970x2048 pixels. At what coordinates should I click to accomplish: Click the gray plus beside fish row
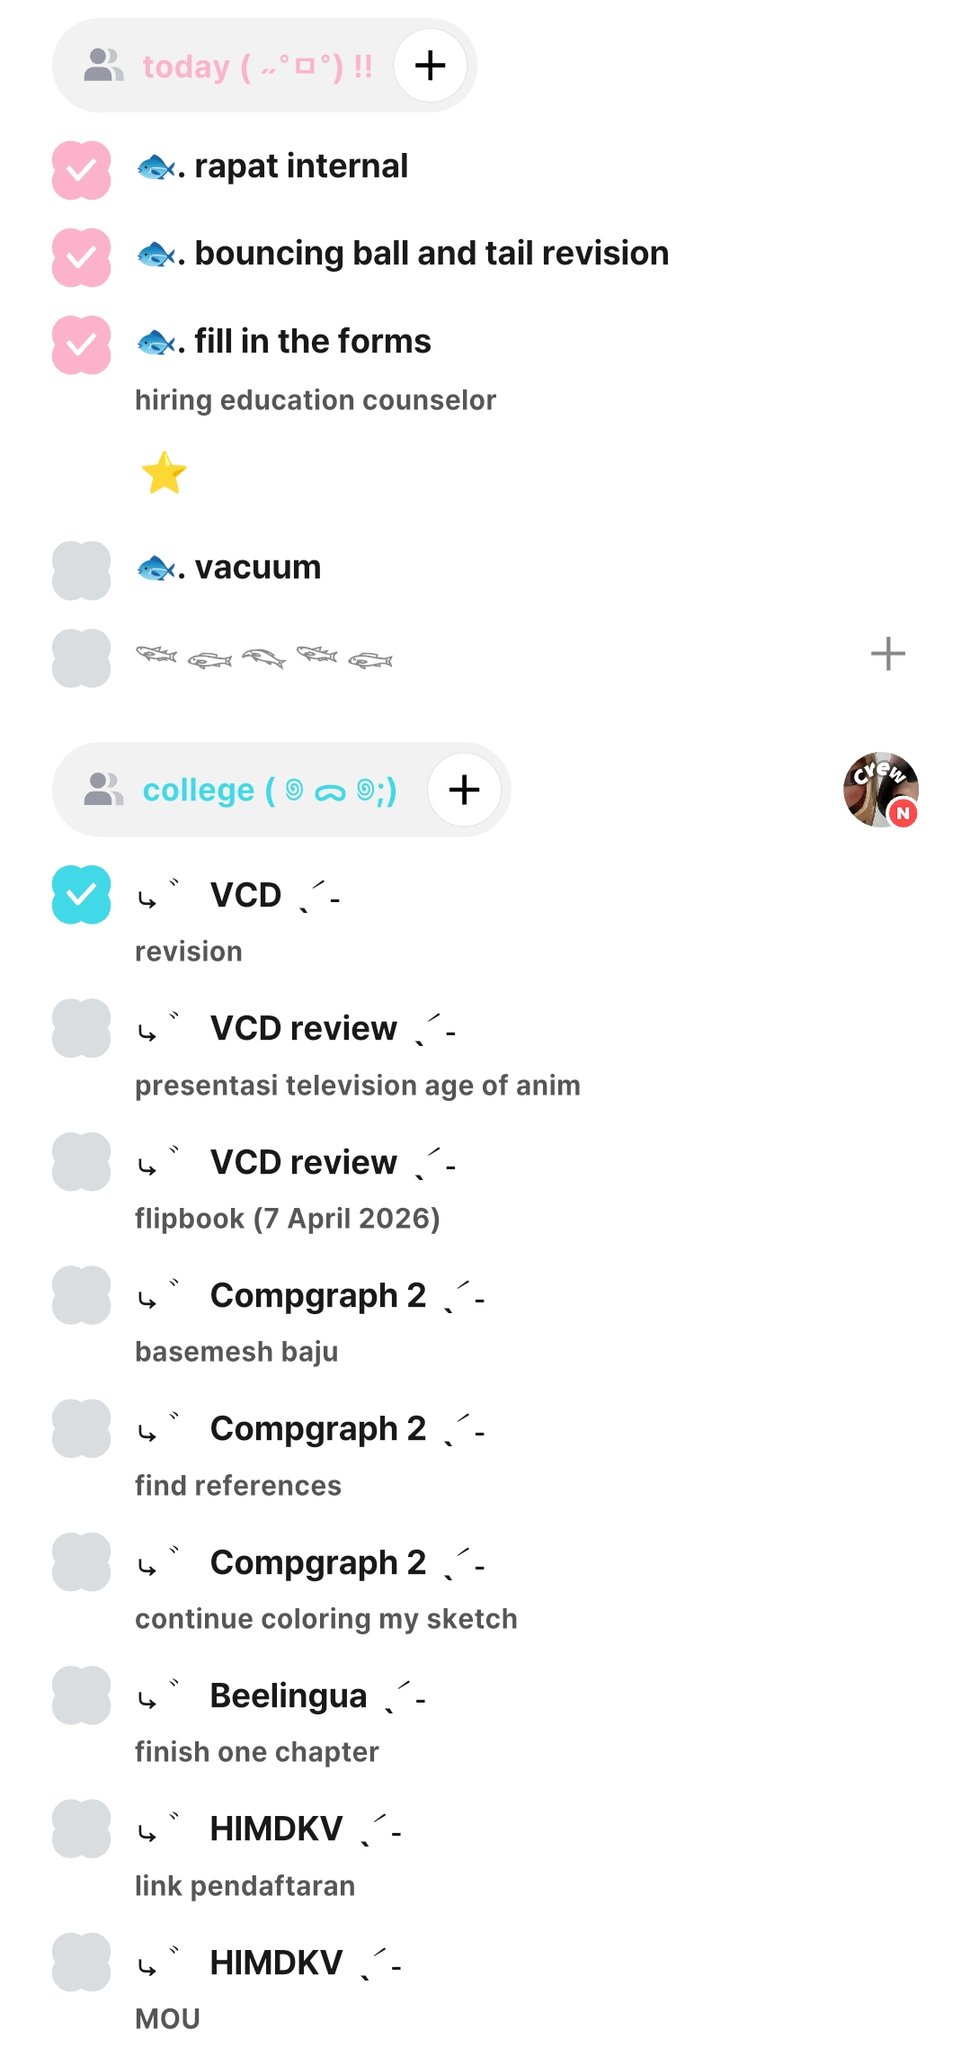click(x=887, y=655)
